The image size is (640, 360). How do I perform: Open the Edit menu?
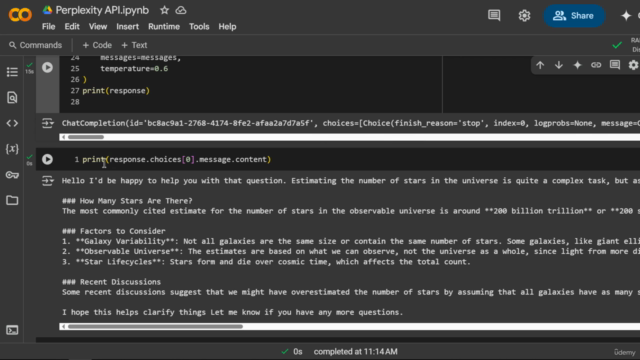pos(72,27)
